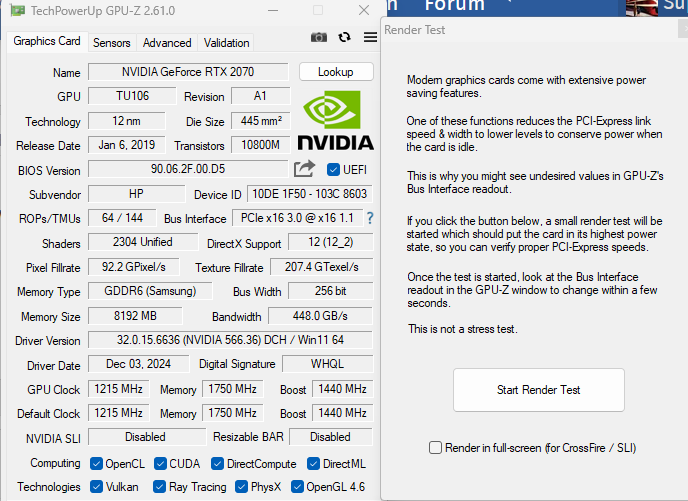688x501 pixels.
Task: Open the Sensors tab
Action: (x=112, y=43)
